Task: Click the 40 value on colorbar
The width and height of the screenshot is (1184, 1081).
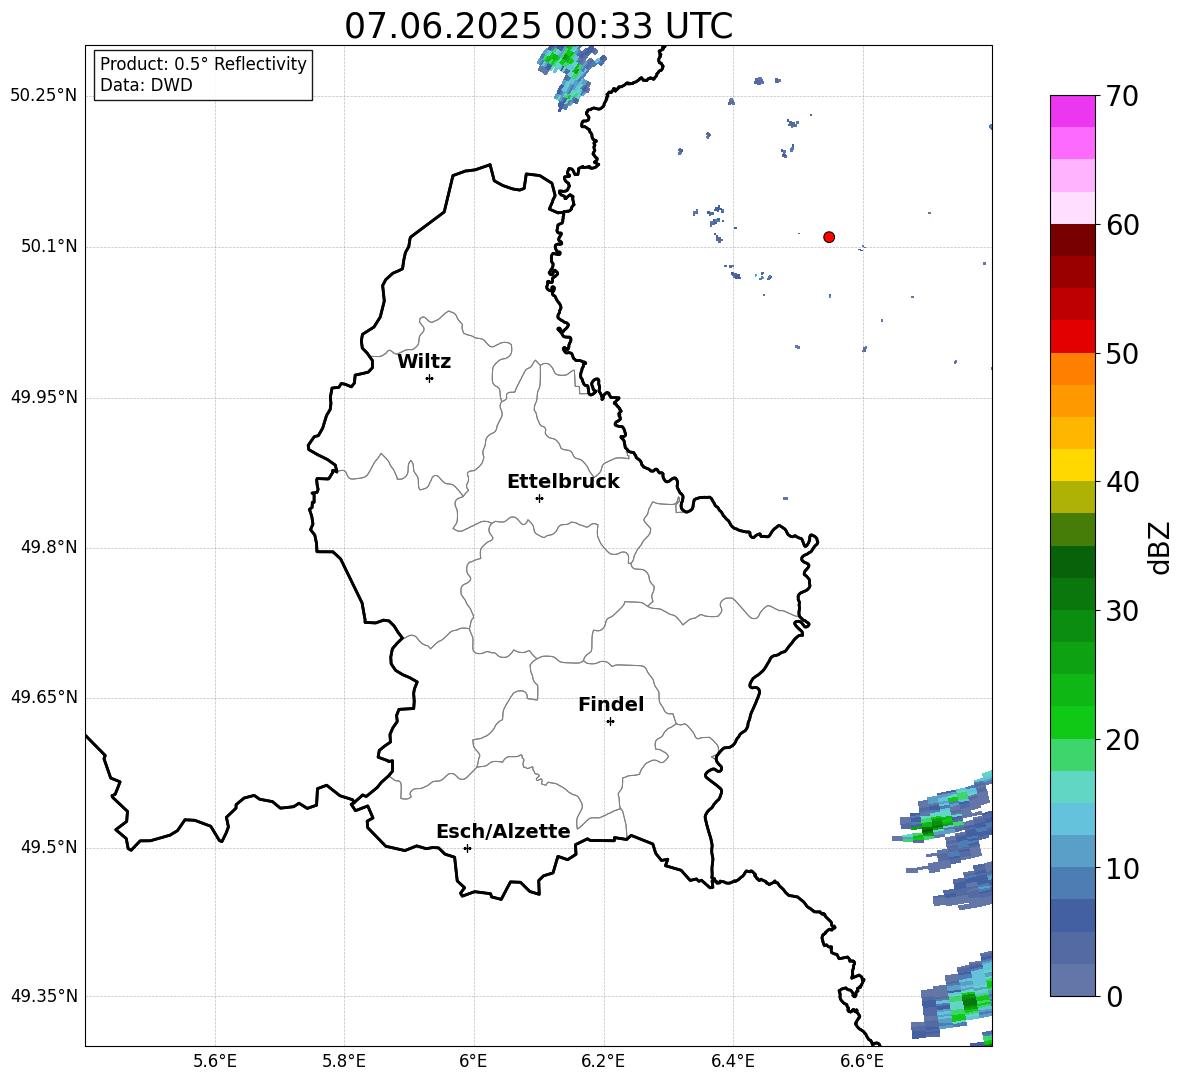Action: [x=1122, y=482]
